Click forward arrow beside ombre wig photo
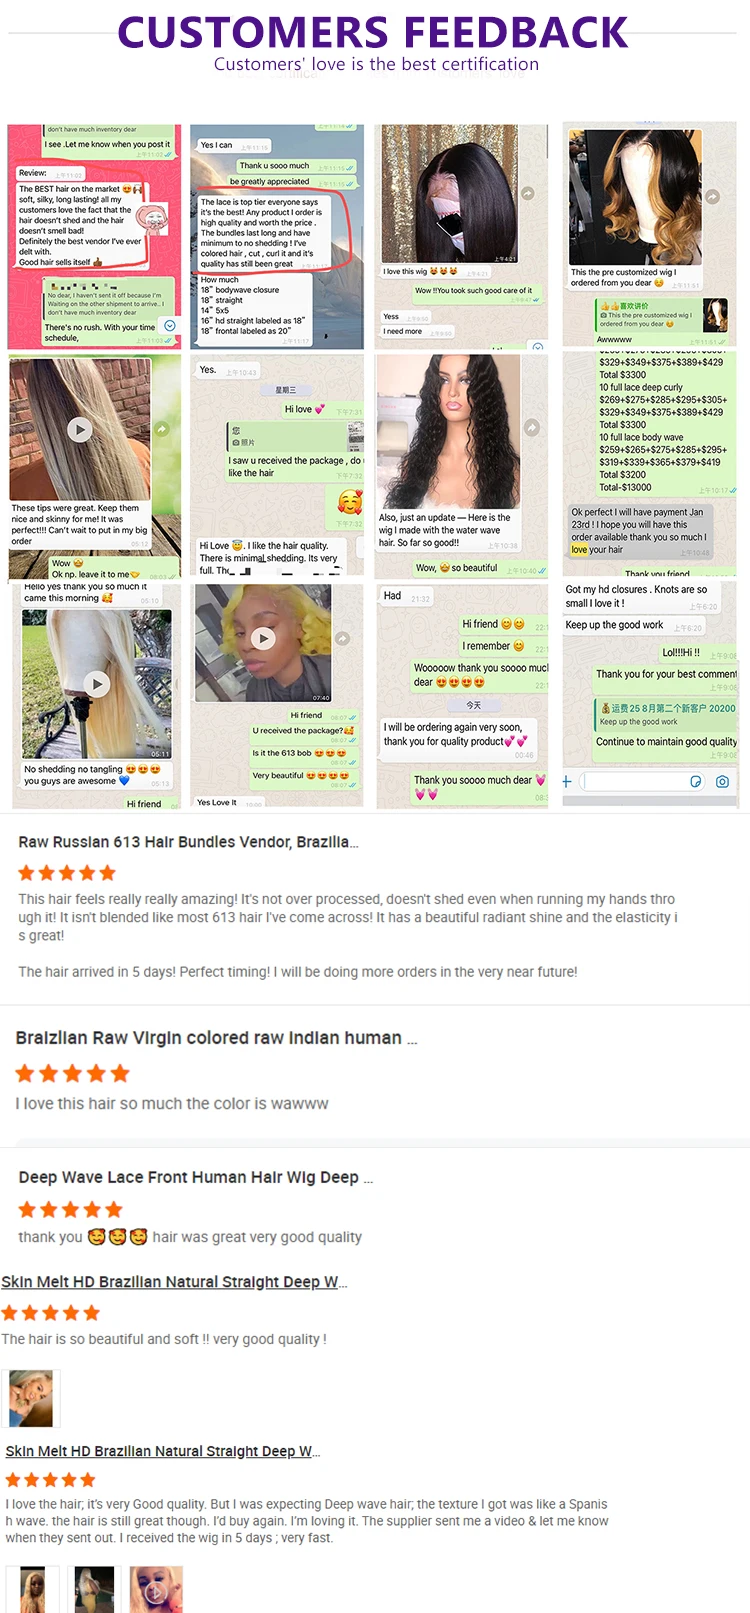 [x=713, y=197]
